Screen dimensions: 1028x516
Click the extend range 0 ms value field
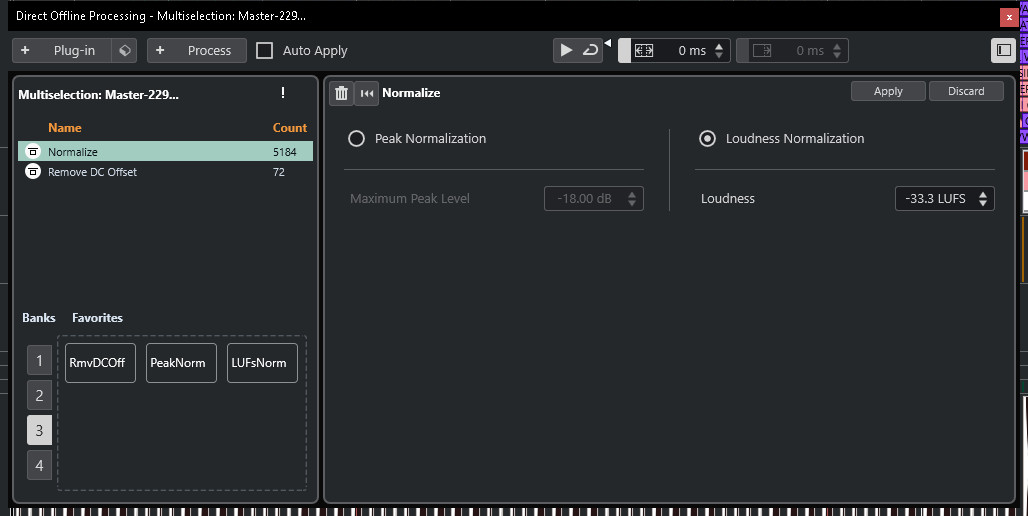tap(691, 50)
